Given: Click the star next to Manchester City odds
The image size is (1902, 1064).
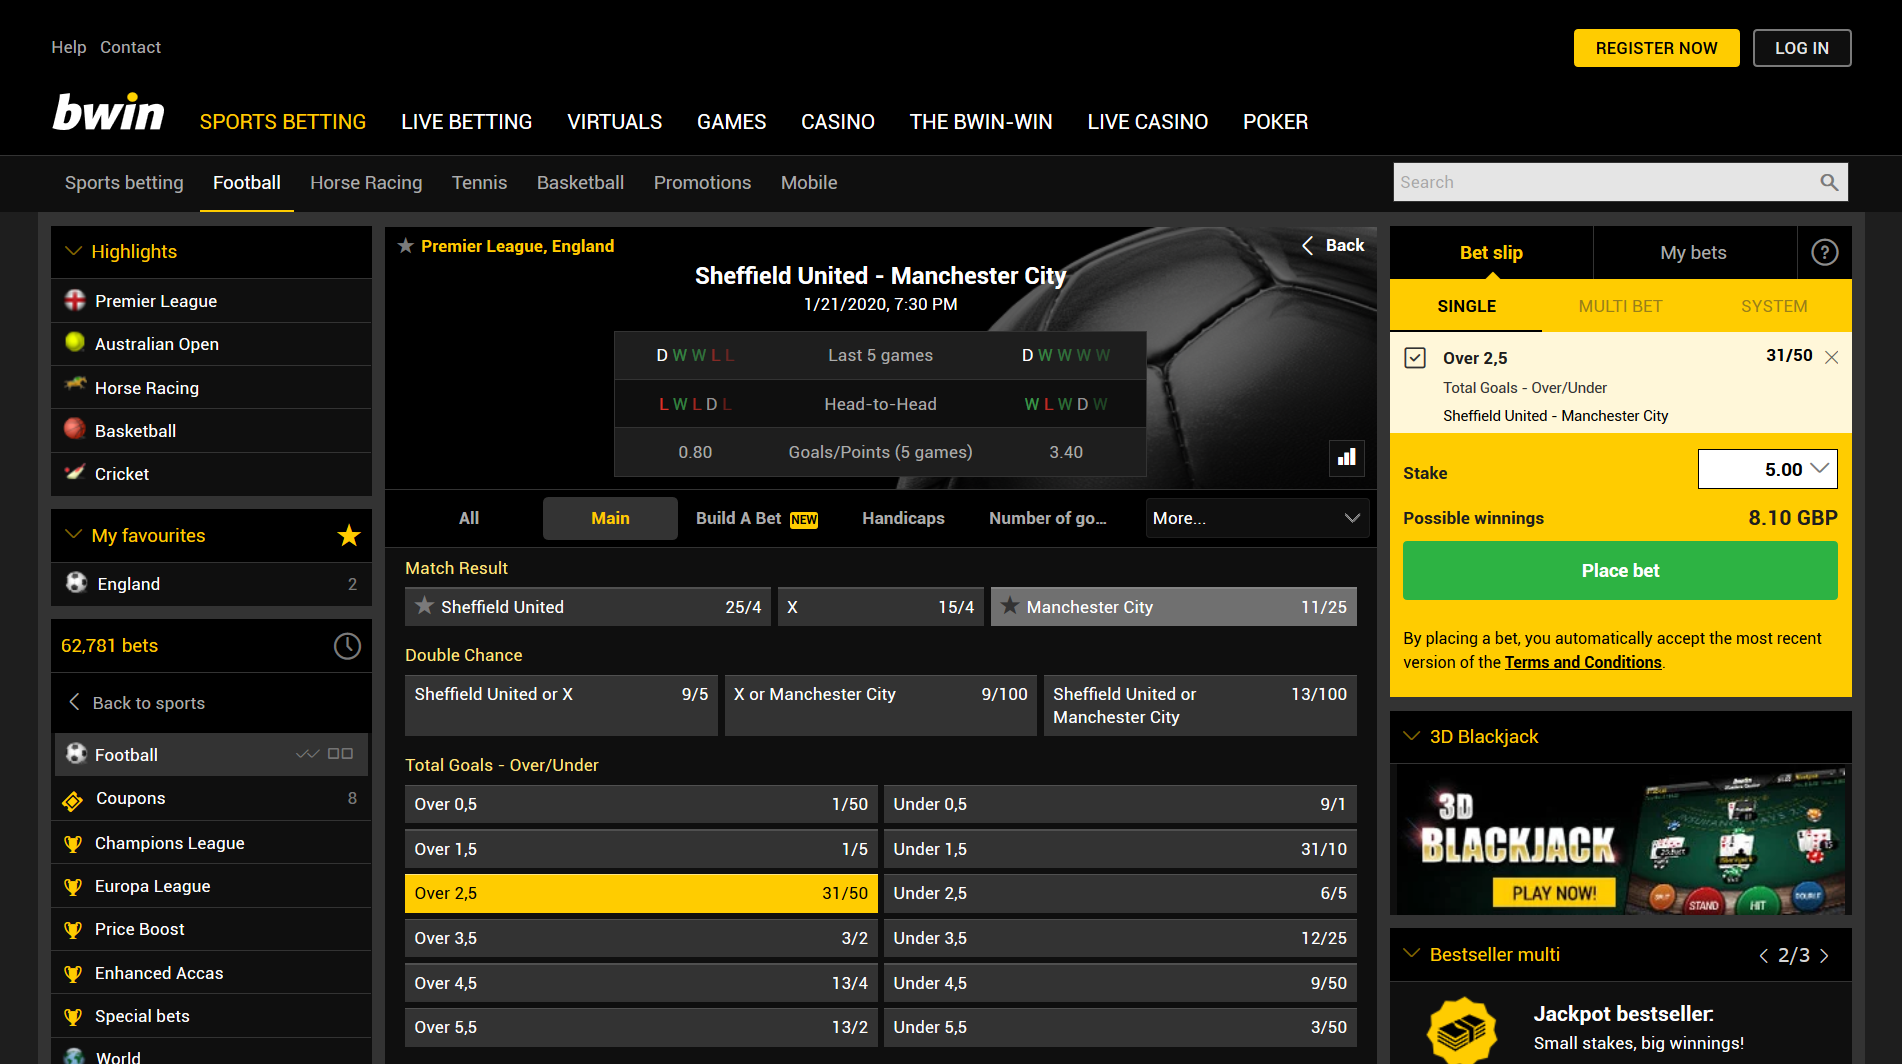Looking at the screenshot, I should (x=1010, y=606).
